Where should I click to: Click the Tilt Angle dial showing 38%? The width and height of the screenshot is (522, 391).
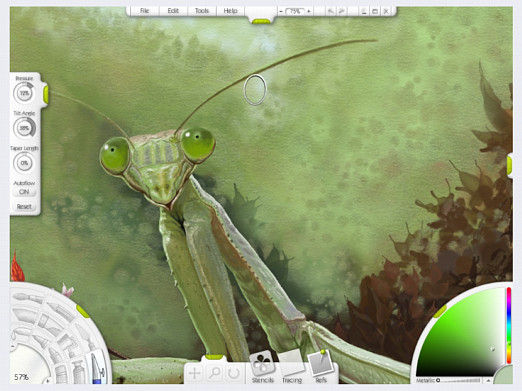24,128
